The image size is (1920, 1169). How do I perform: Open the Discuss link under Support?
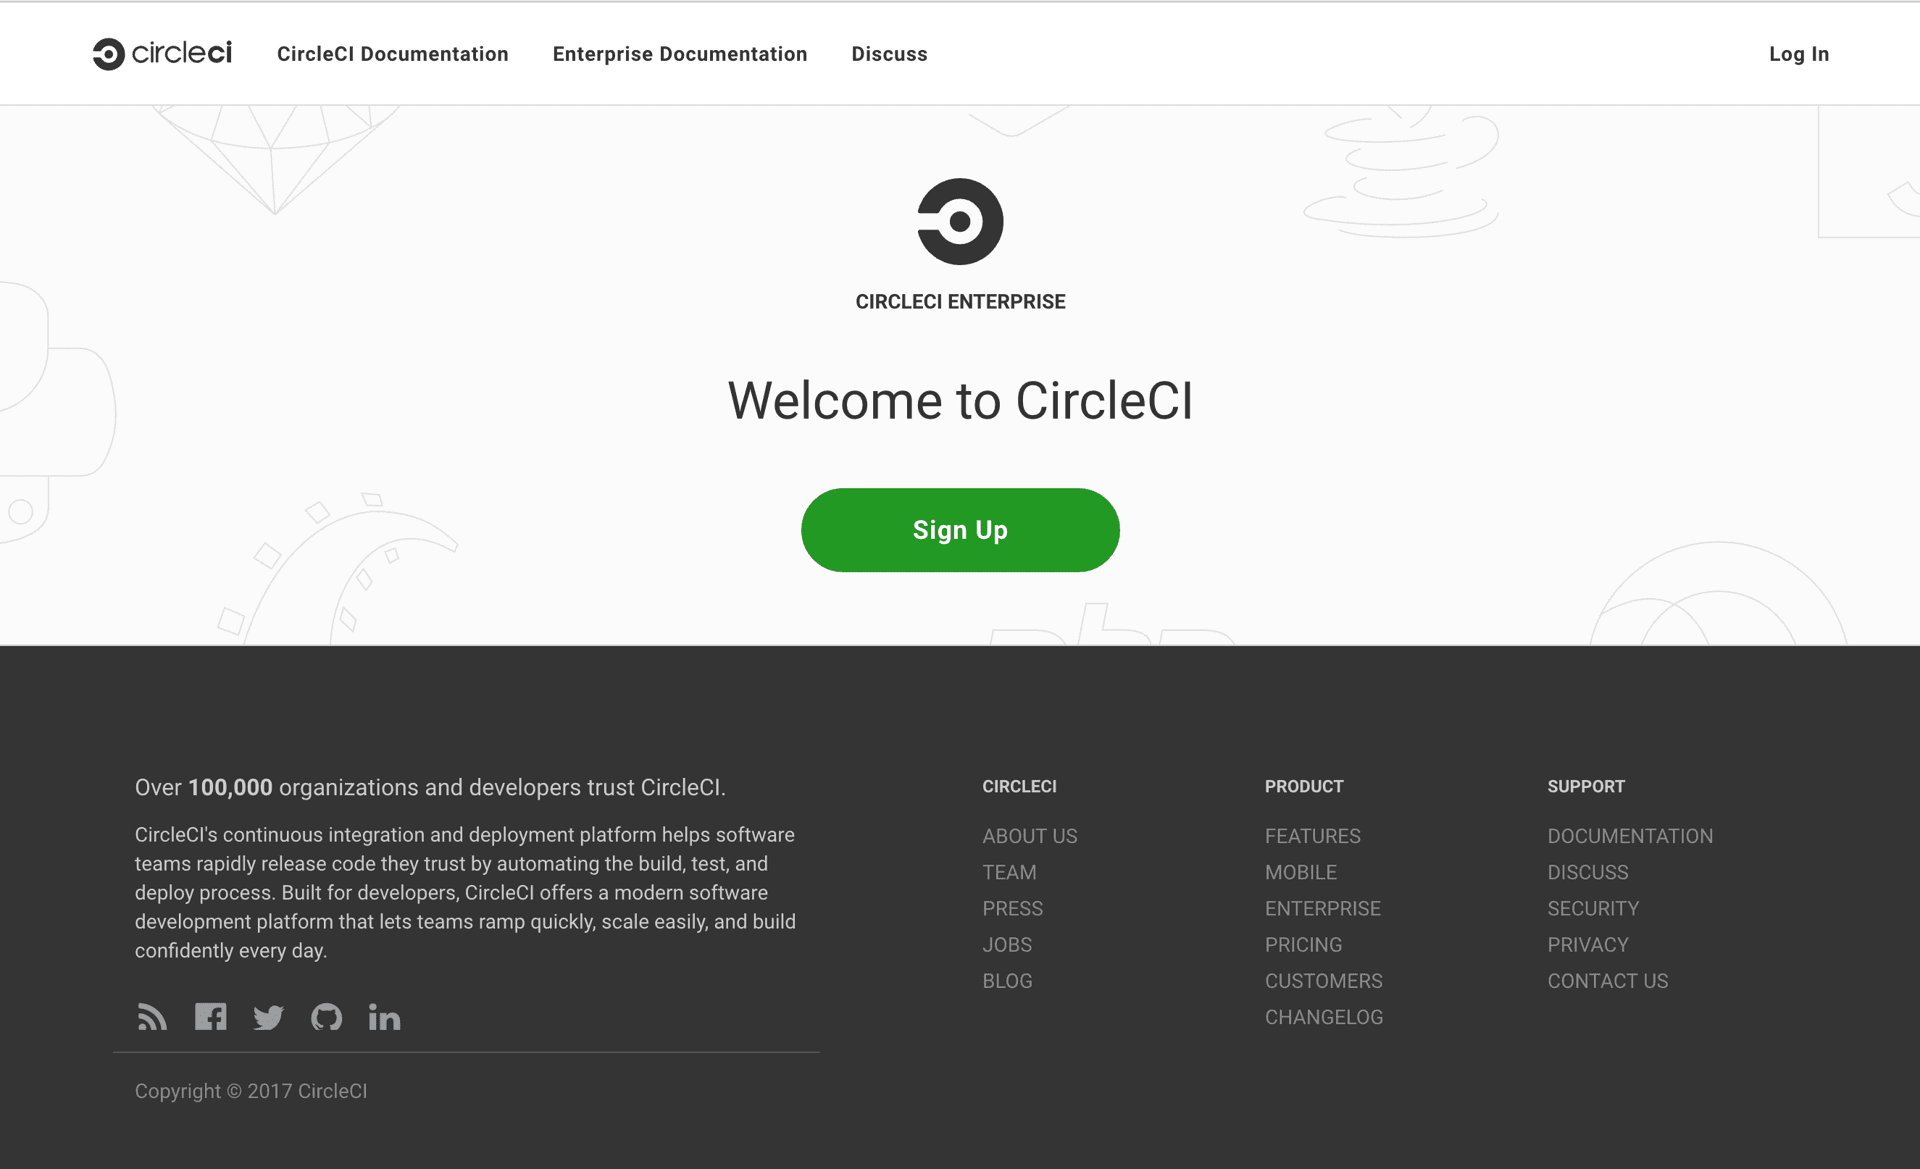(1588, 872)
